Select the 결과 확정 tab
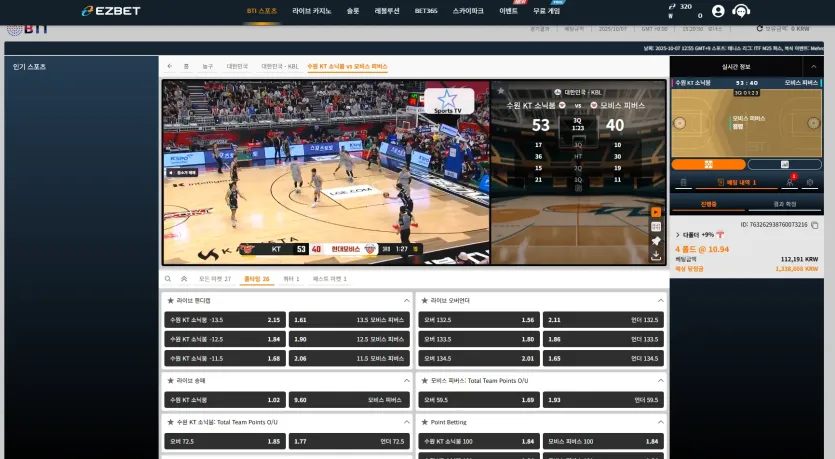This screenshot has width=835, height=459. [784, 204]
